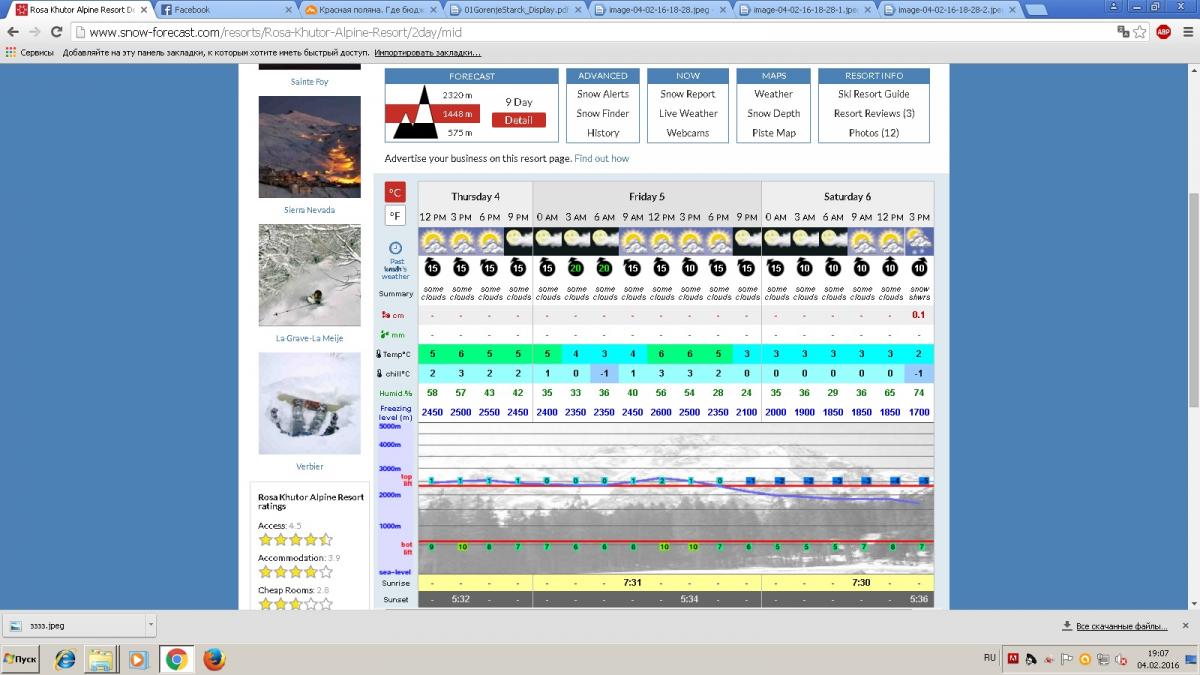Switch temperature units to Celsius
Image resolution: width=1200 pixels, height=675 pixels.
(396, 192)
